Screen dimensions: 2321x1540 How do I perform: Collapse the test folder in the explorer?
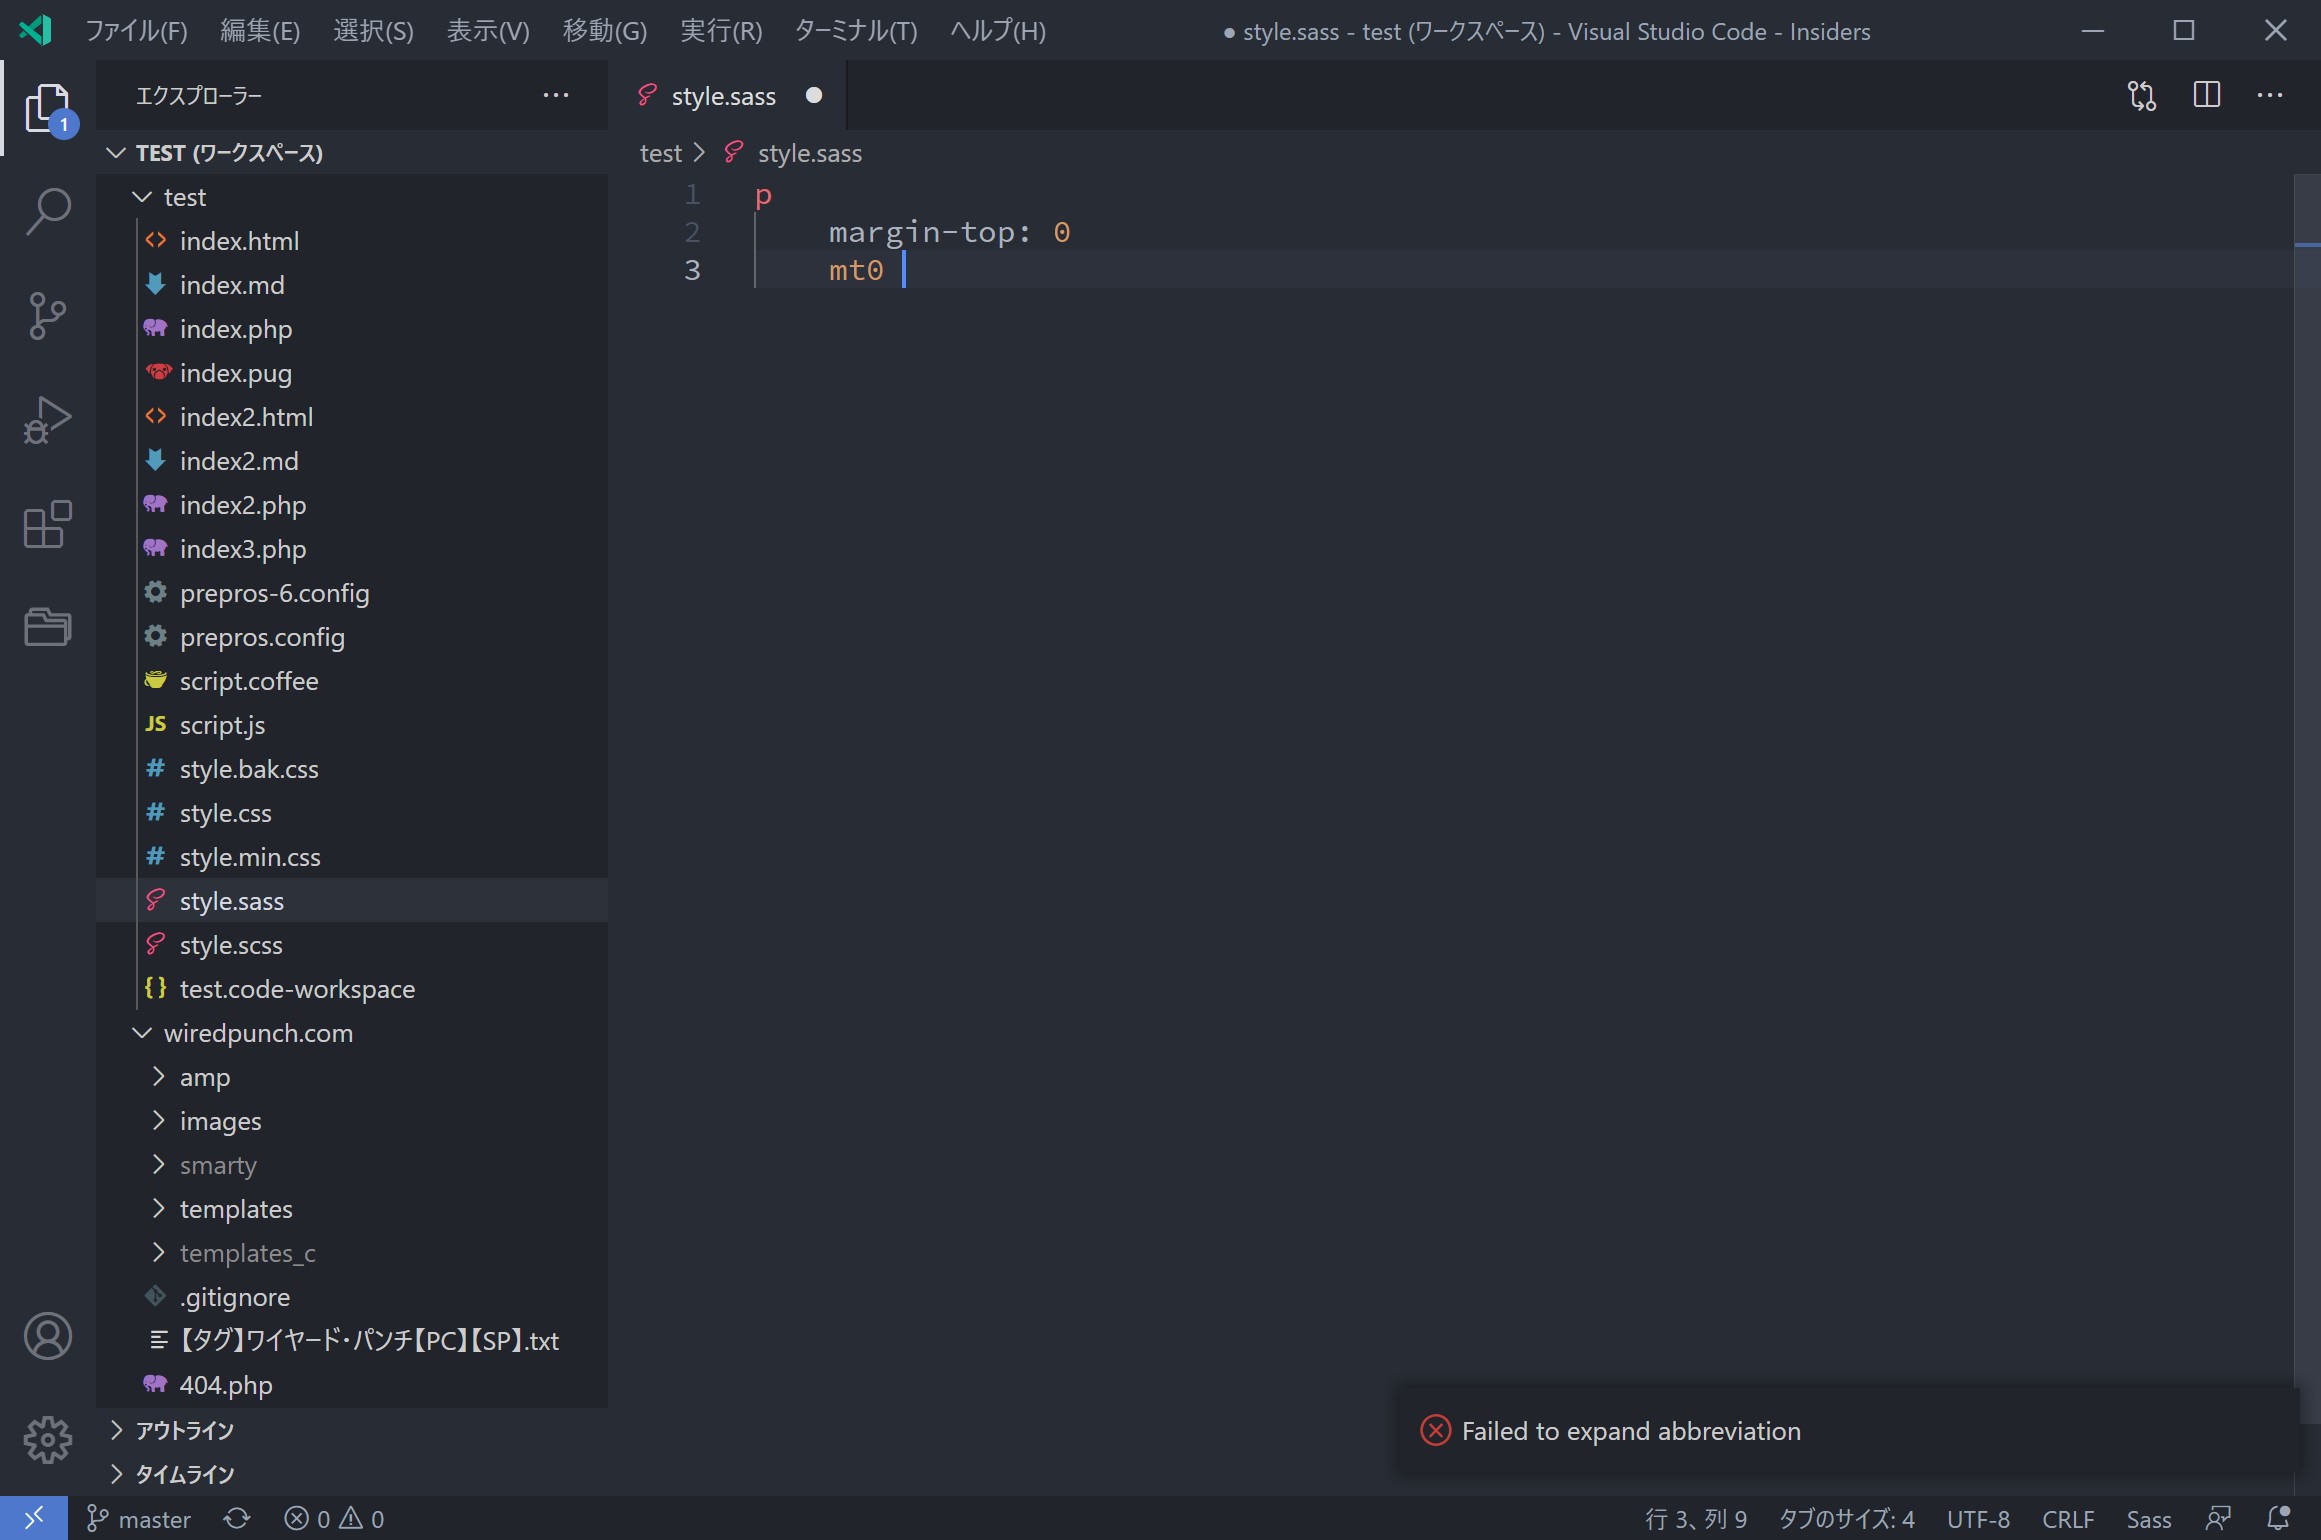(x=140, y=196)
